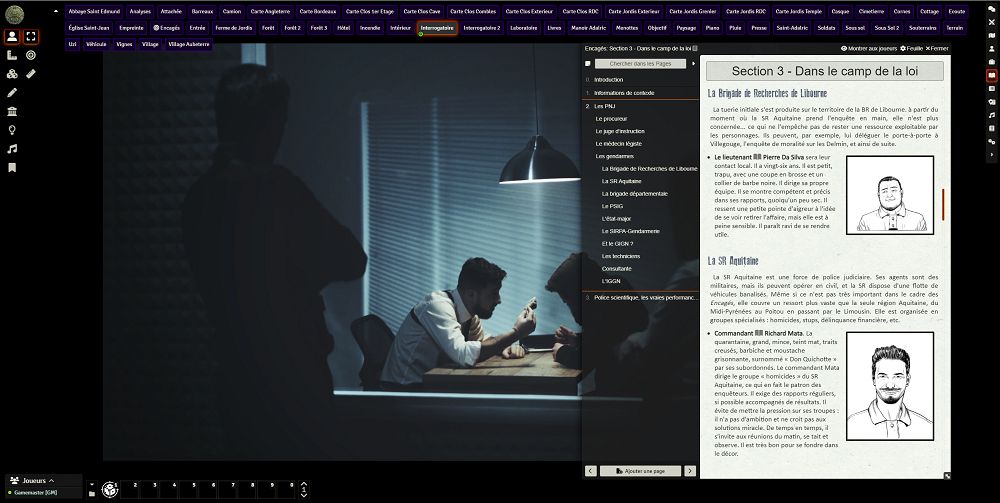Click the Ajouter une page button
The width and height of the screenshot is (1000, 503).
[640, 470]
